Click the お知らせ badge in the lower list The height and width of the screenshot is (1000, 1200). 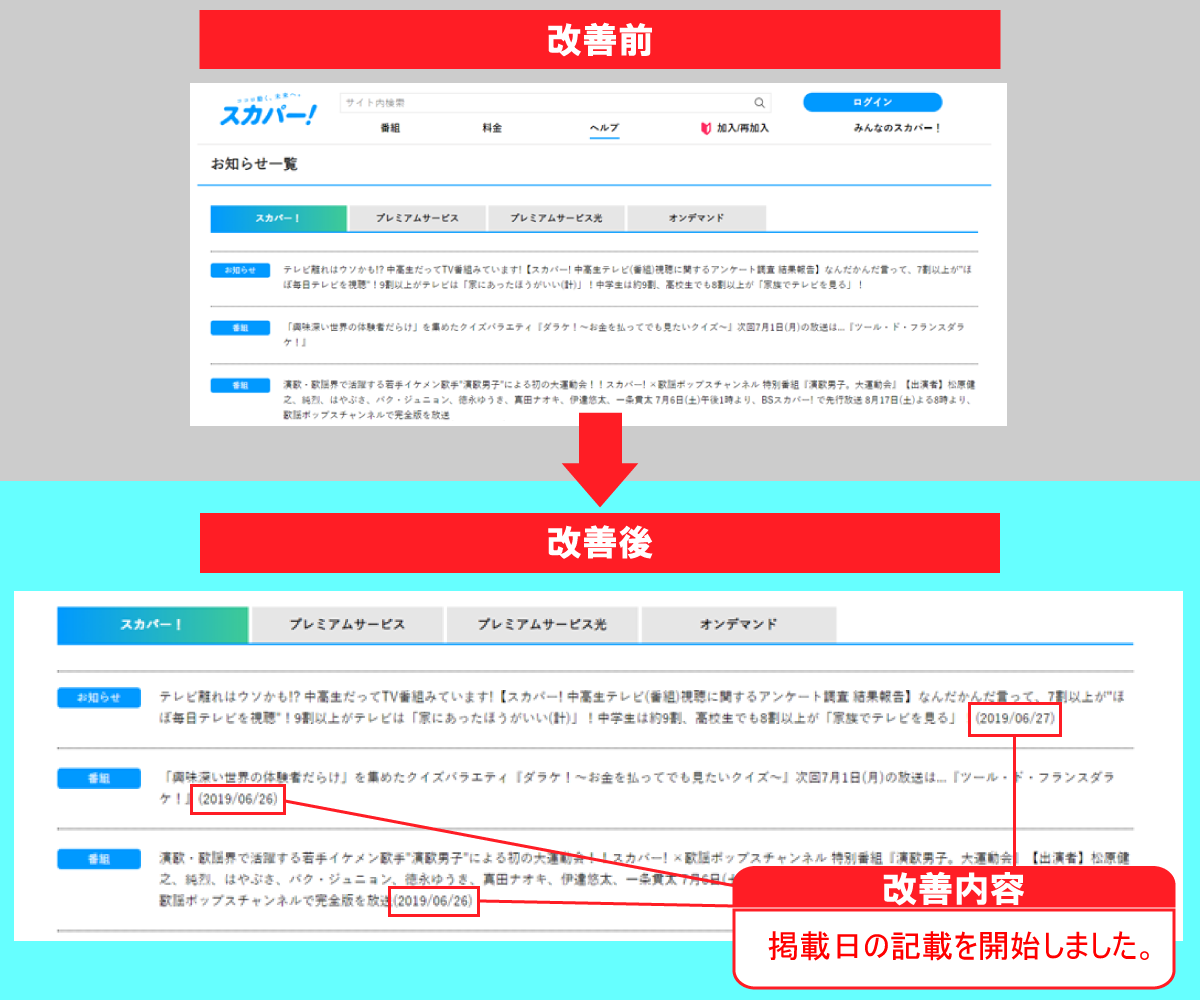99,697
